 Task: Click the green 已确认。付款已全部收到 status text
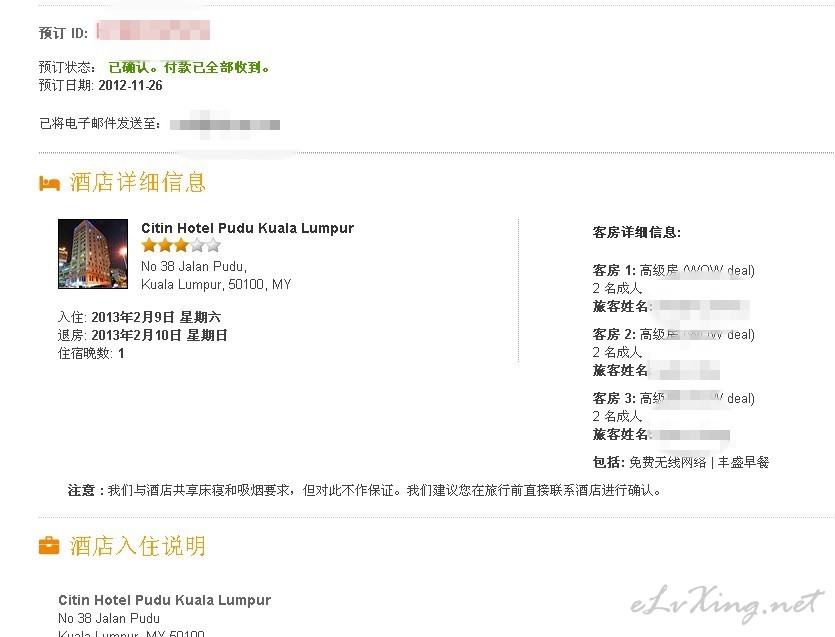point(190,67)
